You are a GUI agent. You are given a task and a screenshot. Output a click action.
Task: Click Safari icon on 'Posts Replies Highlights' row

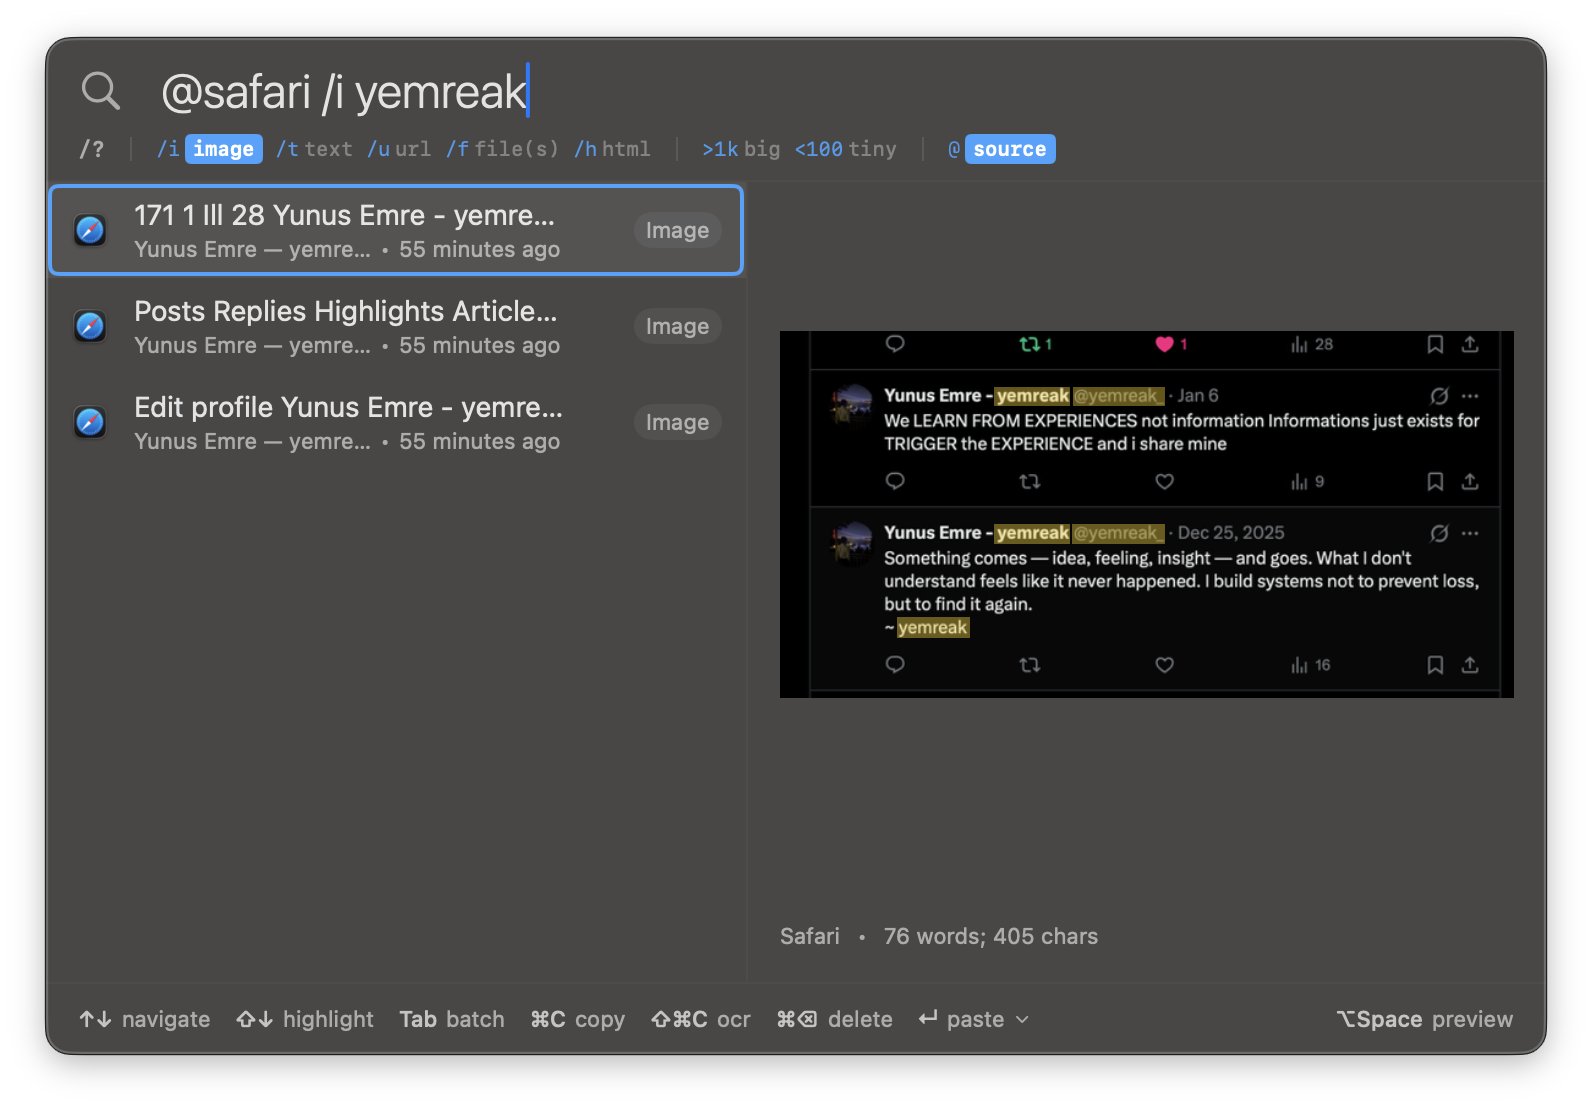click(90, 326)
